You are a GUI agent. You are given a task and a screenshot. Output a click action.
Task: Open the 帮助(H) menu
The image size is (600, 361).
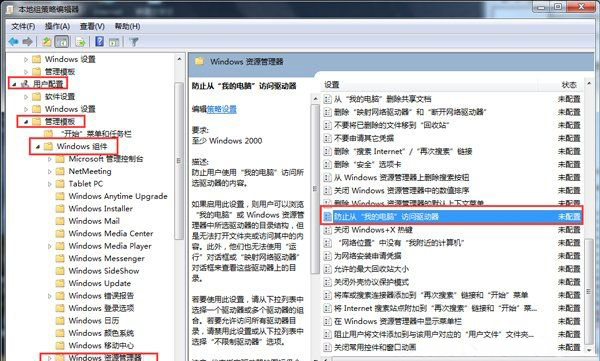click(127, 26)
